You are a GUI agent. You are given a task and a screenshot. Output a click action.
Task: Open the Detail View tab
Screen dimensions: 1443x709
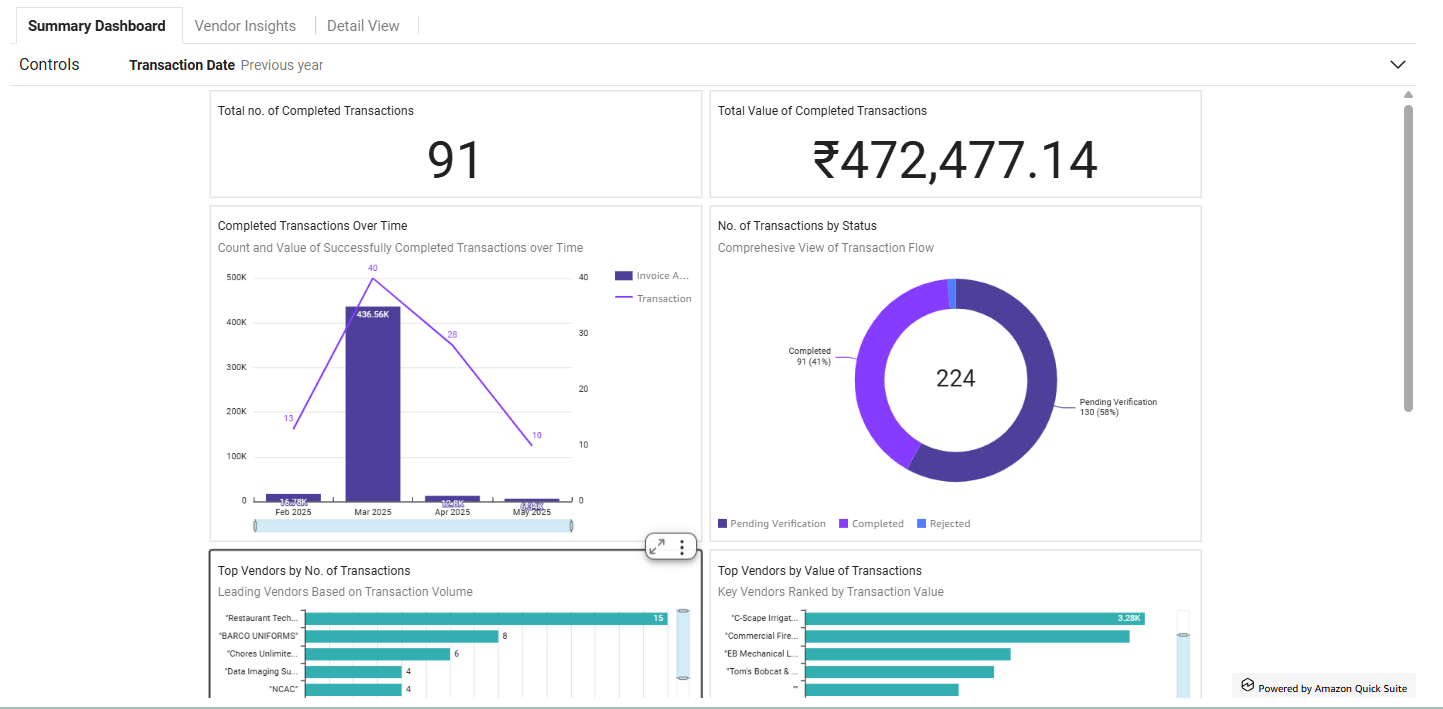tap(363, 26)
